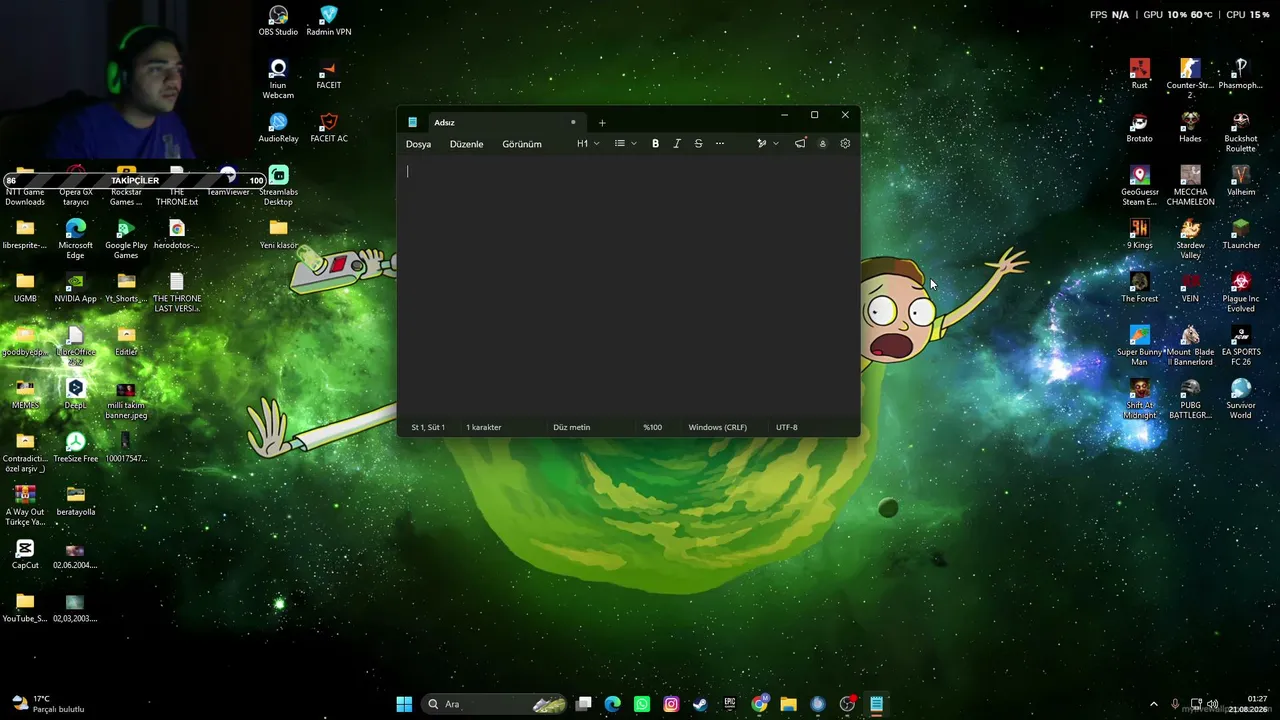Show hidden system tray icons
Viewport: 1280px width, 720px height.
1153,704
